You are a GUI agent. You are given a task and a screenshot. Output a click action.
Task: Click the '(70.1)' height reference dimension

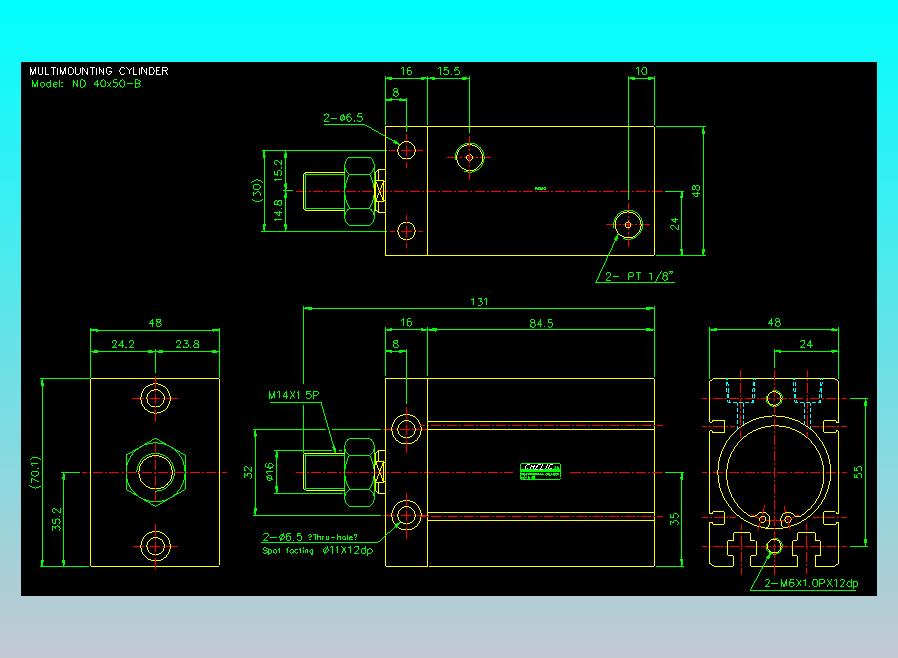(x=35, y=472)
